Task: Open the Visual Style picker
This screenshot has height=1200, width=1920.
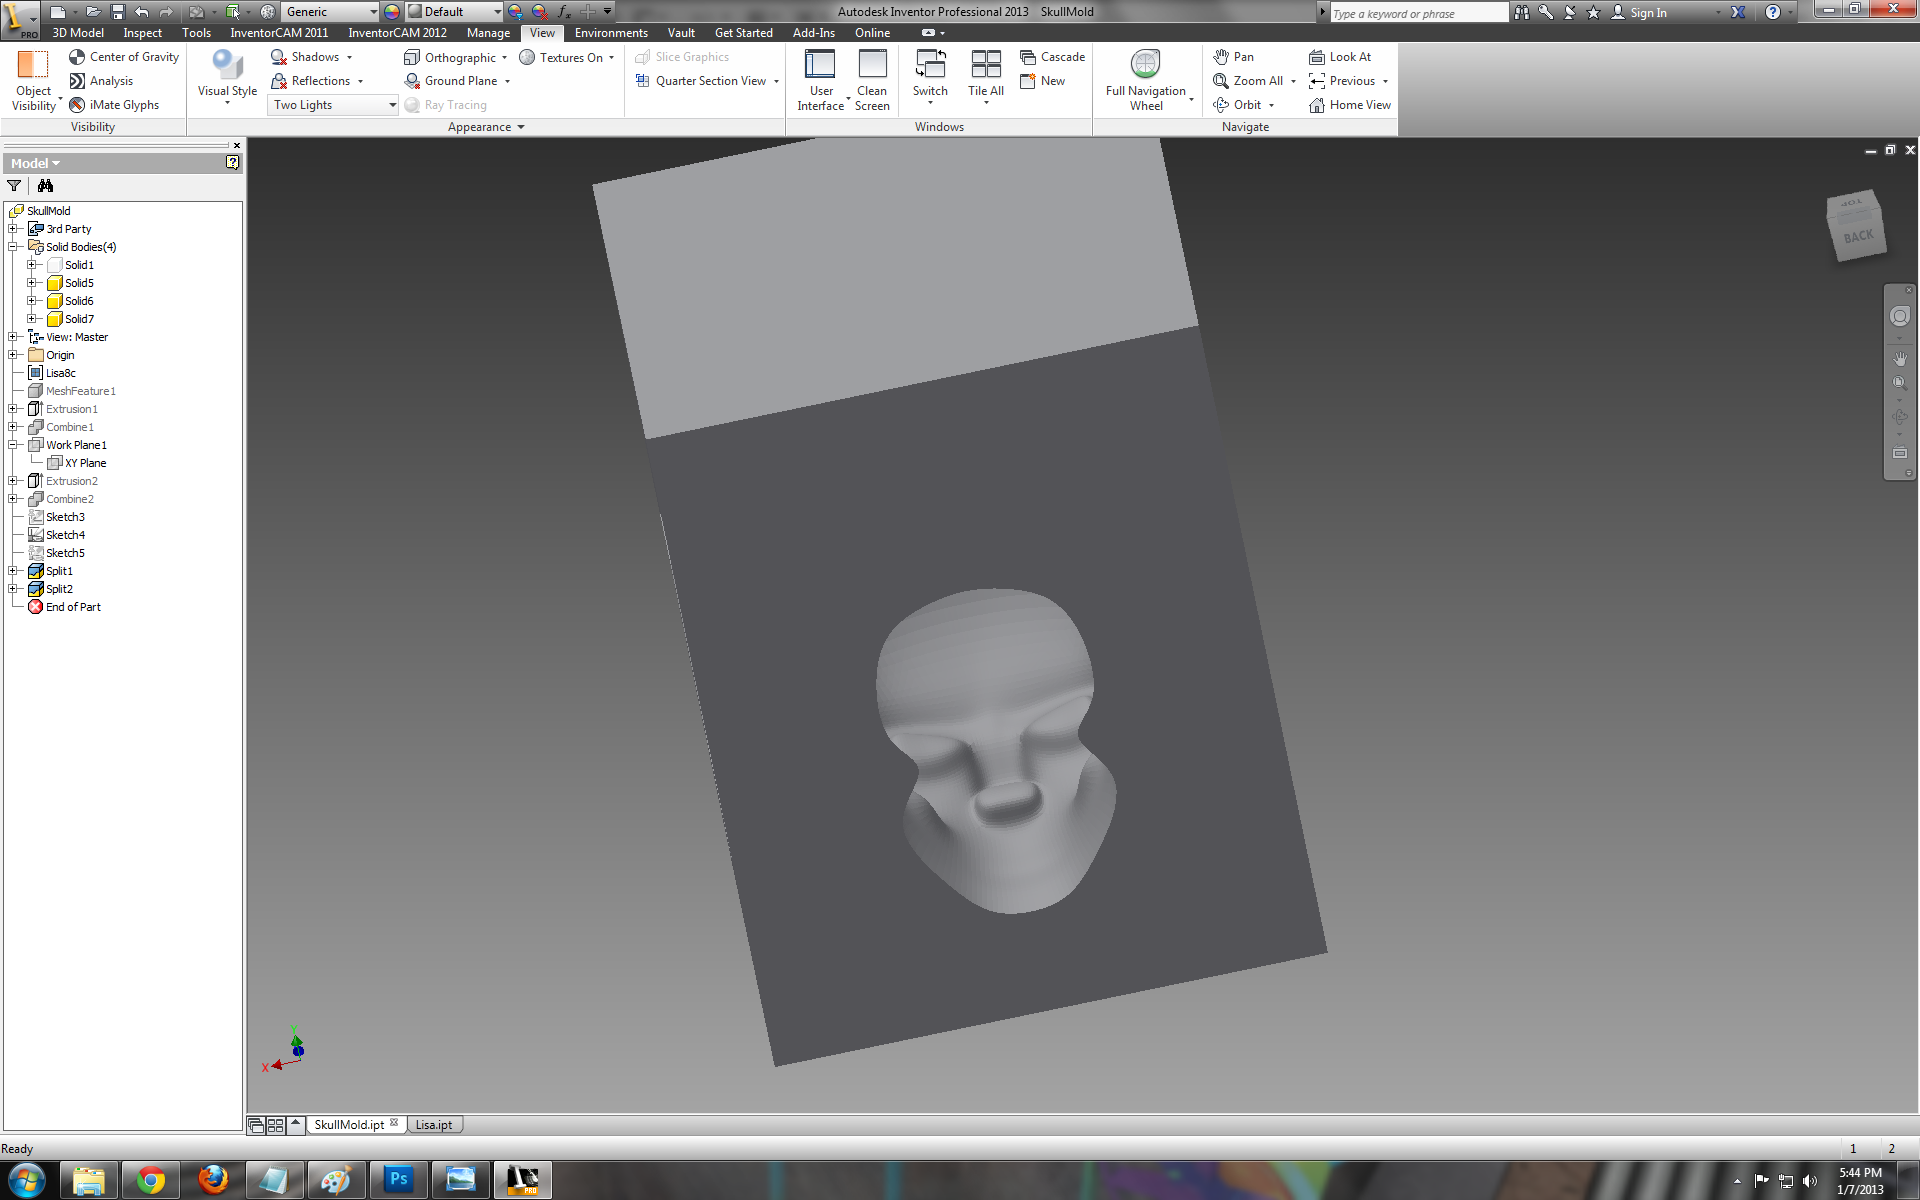Action: pyautogui.click(x=227, y=77)
